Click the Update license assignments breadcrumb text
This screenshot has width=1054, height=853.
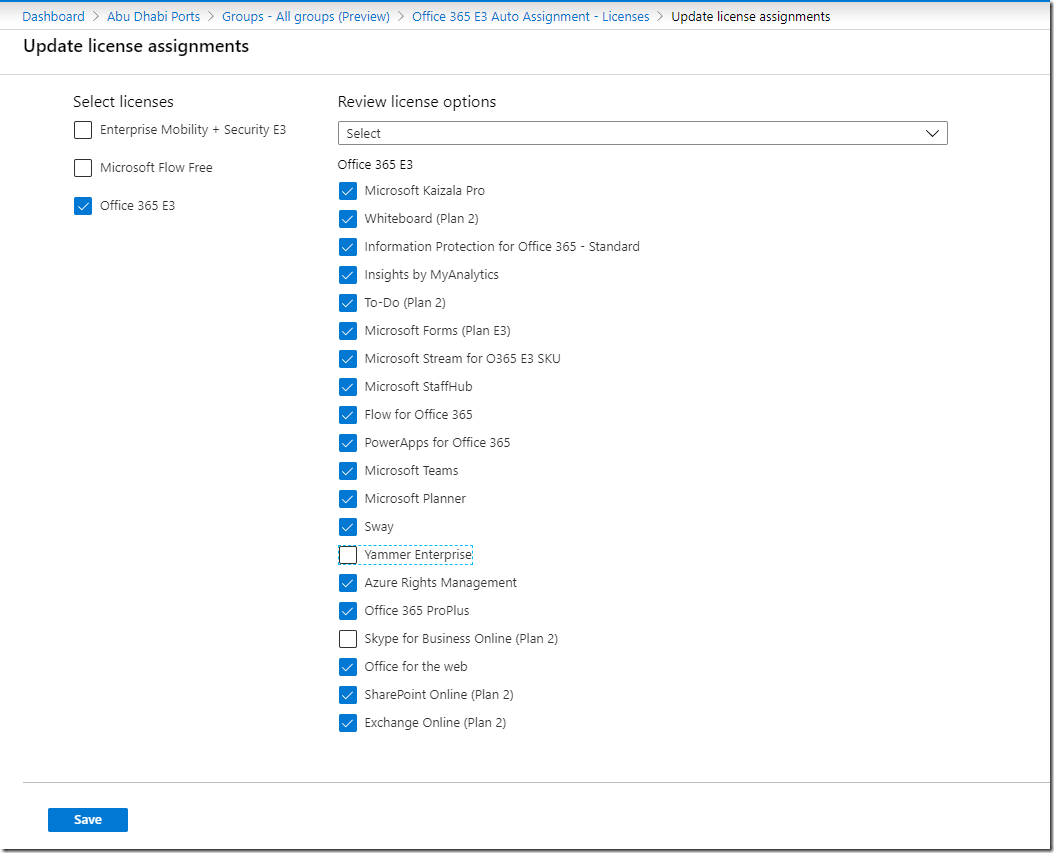coord(750,16)
